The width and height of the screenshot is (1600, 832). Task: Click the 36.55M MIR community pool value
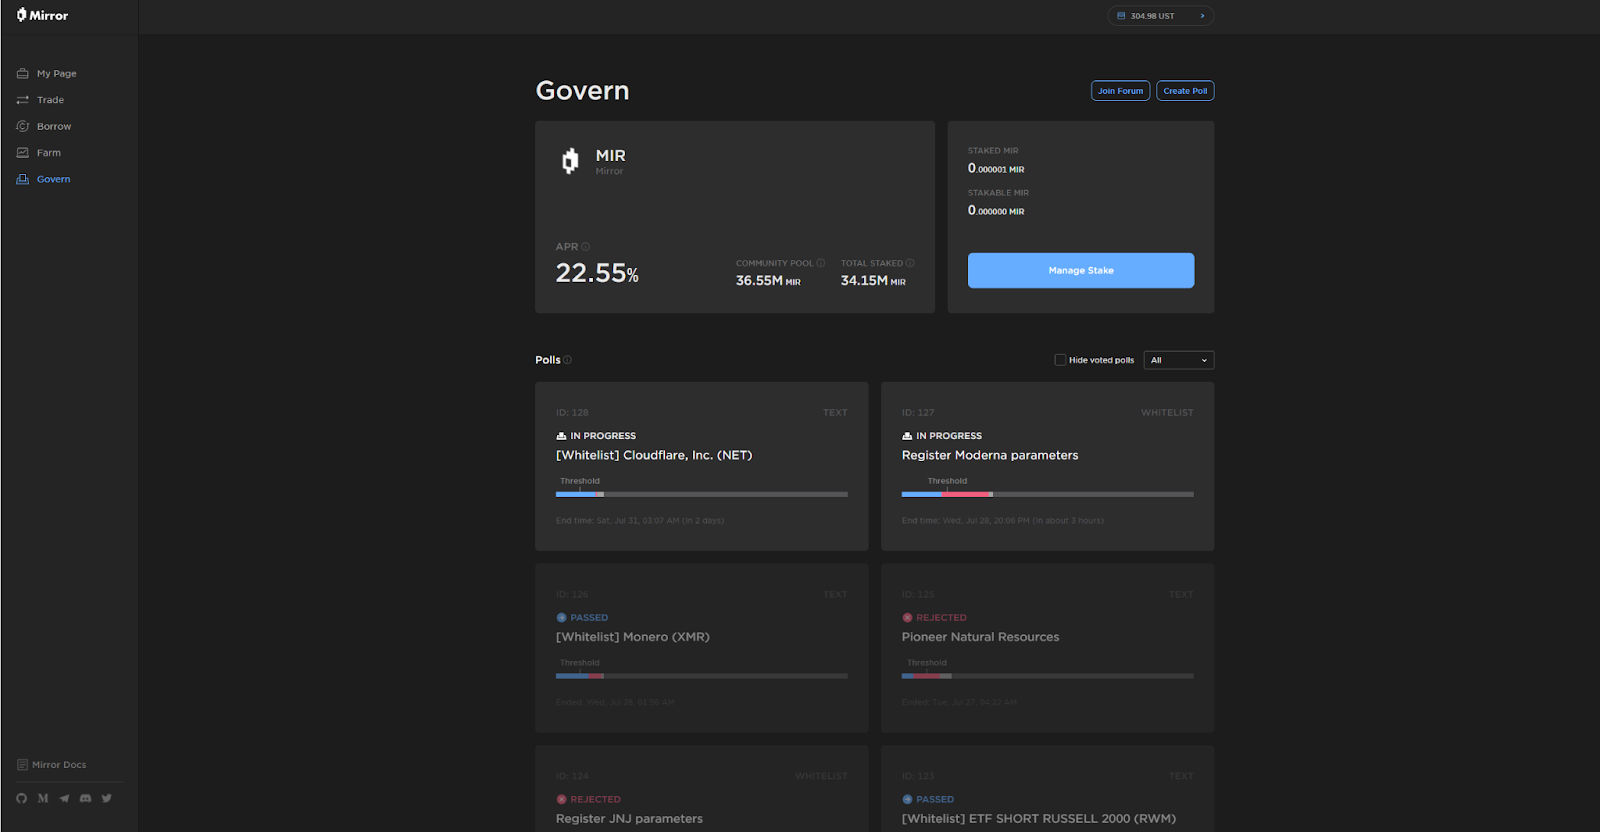[768, 281]
